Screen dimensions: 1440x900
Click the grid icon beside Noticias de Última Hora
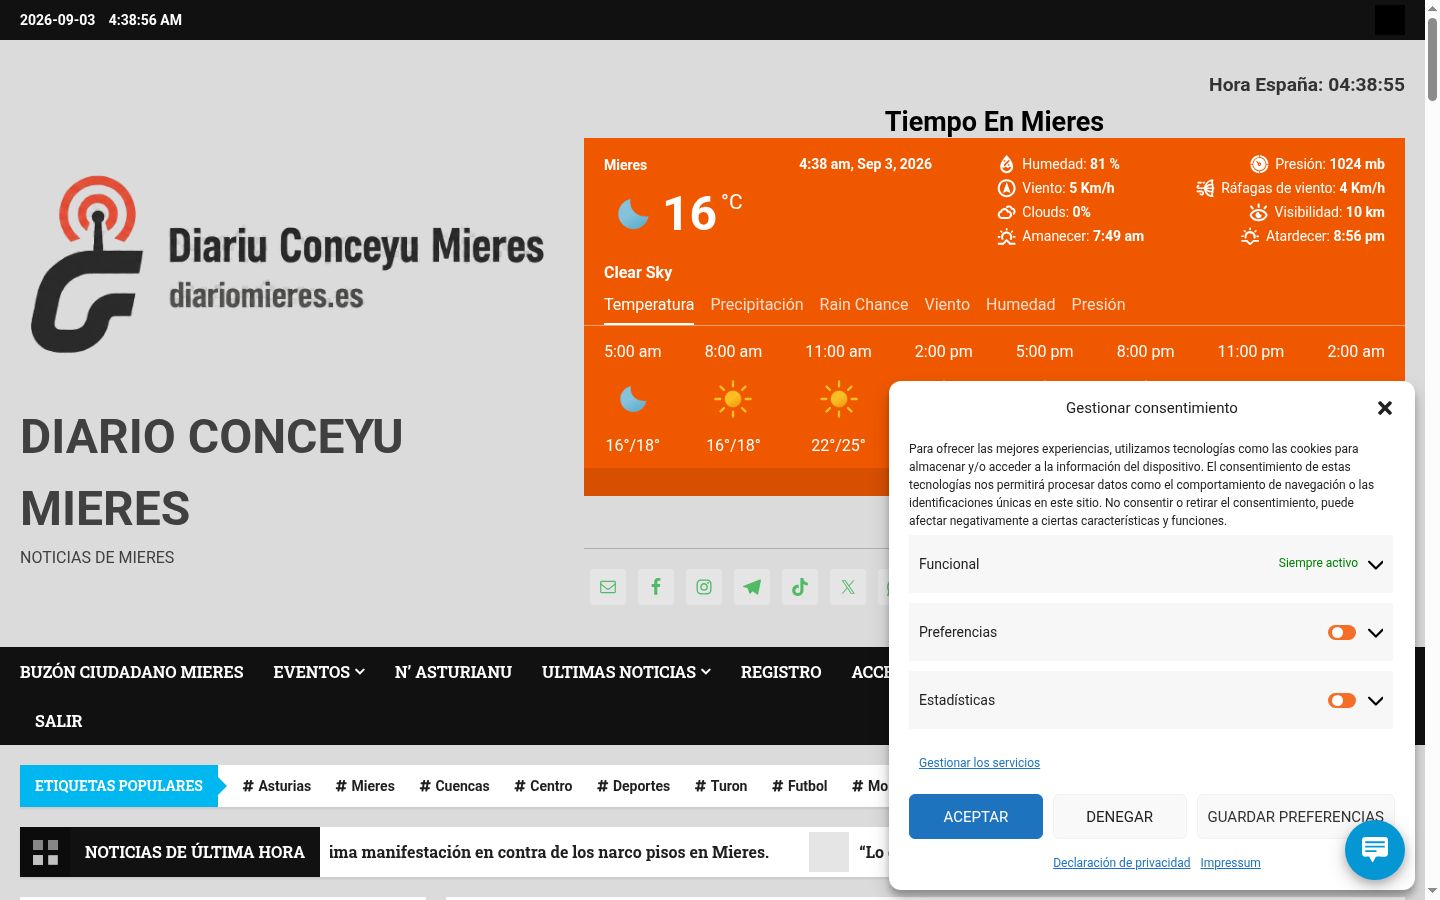[45, 852]
